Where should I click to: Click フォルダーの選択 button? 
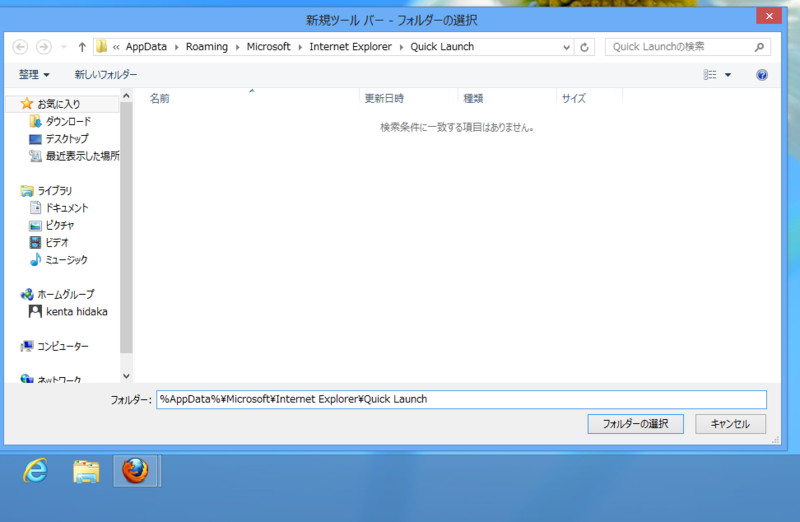click(x=635, y=424)
